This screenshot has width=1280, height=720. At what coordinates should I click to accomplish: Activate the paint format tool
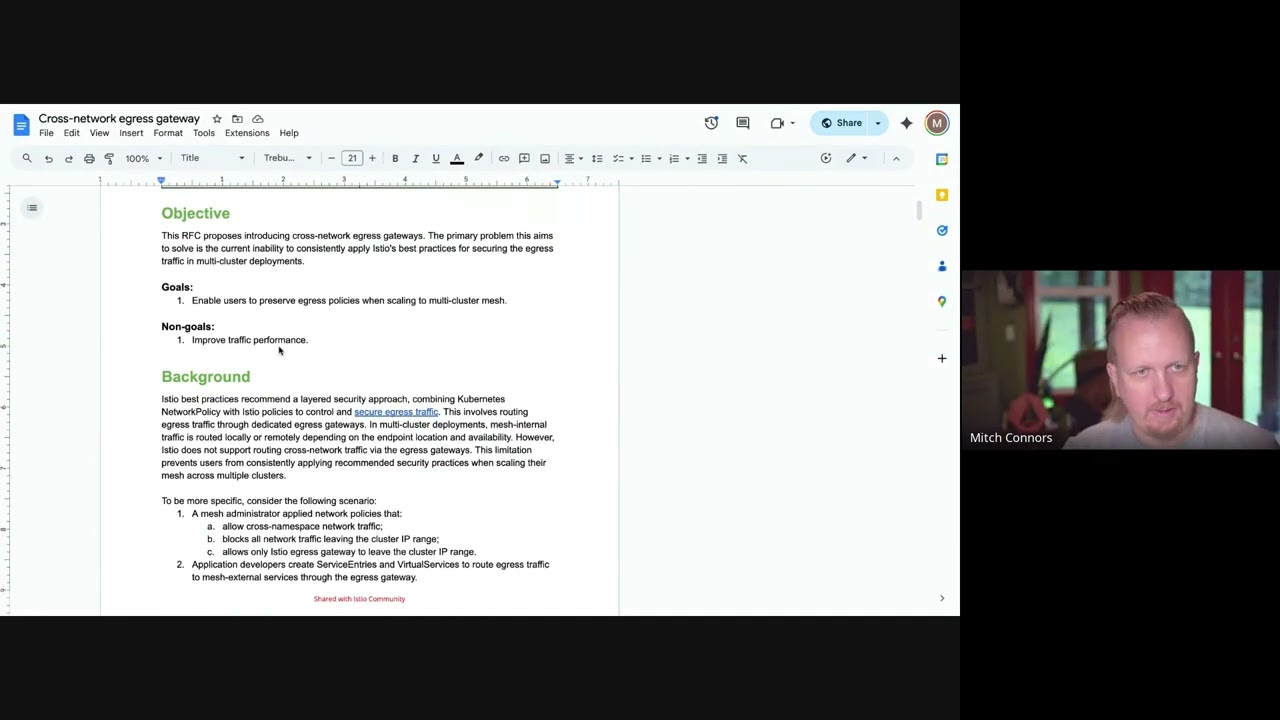(x=109, y=158)
